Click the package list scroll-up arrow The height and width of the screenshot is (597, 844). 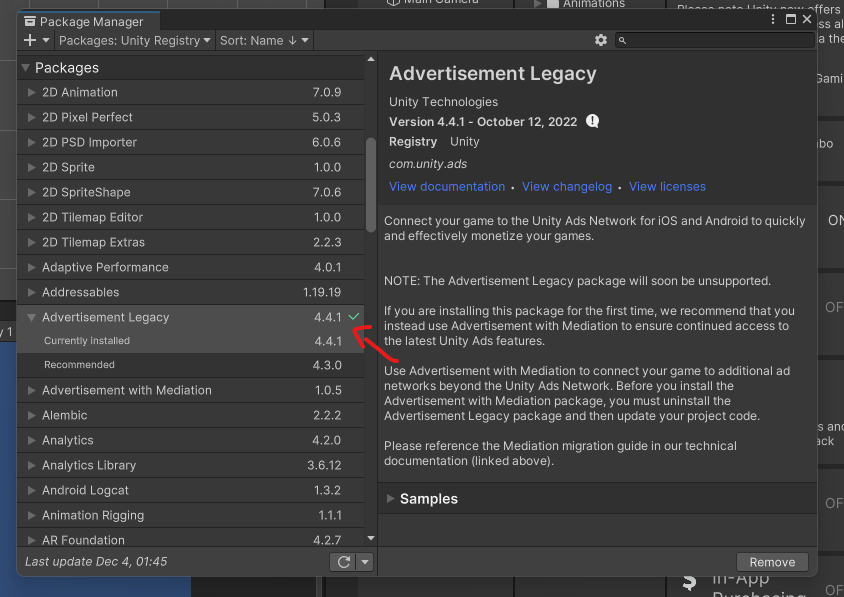coord(371,59)
